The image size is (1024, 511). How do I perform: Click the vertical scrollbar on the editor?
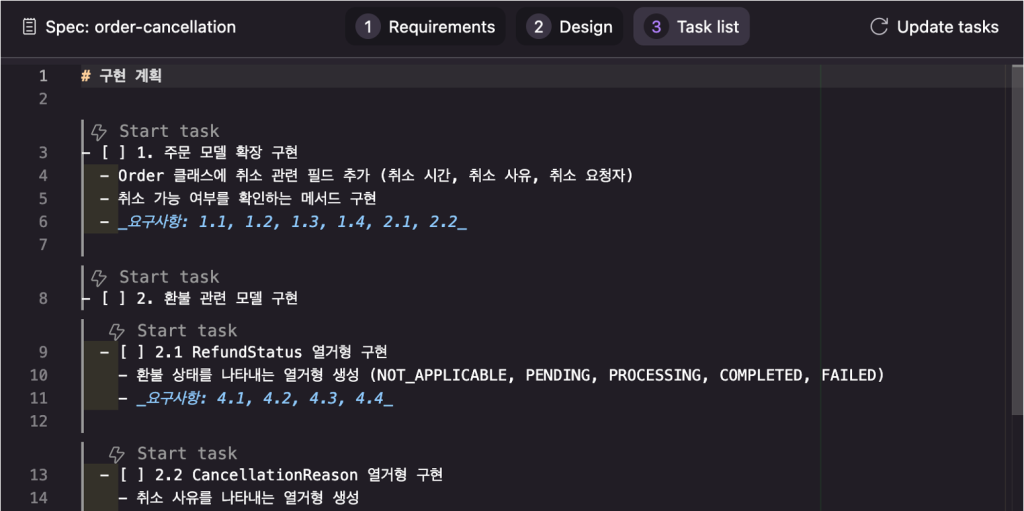pyautogui.click(x=1017, y=239)
